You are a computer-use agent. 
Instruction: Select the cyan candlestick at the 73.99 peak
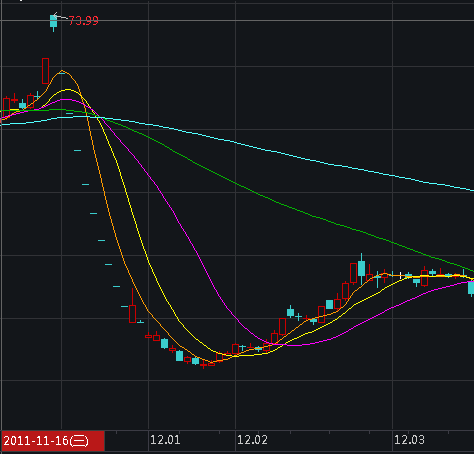point(53,22)
